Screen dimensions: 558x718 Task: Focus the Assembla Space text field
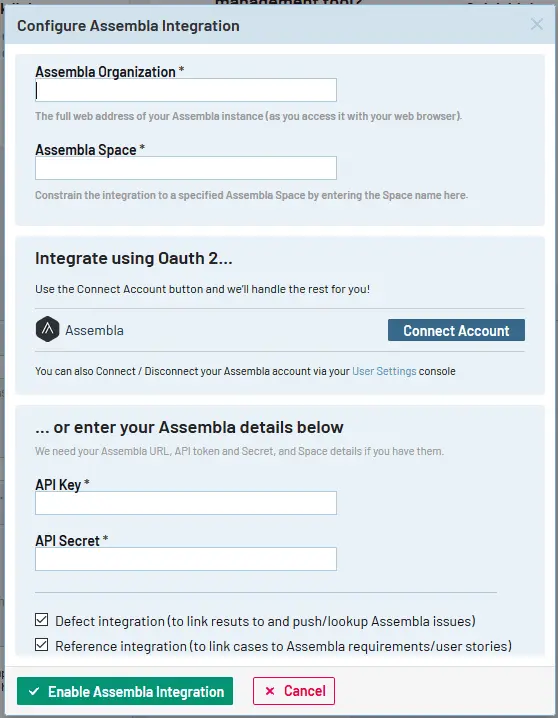point(186,168)
